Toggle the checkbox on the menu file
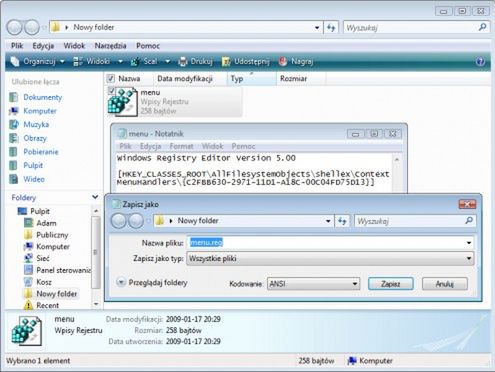Viewport: 495px width, 372px height. click(x=111, y=90)
